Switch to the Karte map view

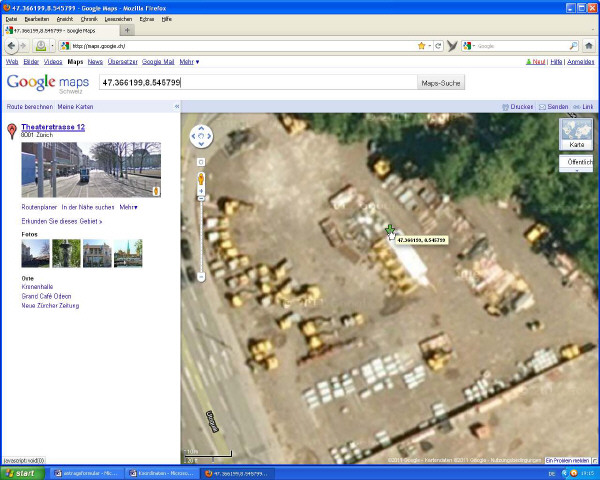(x=576, y=134)
